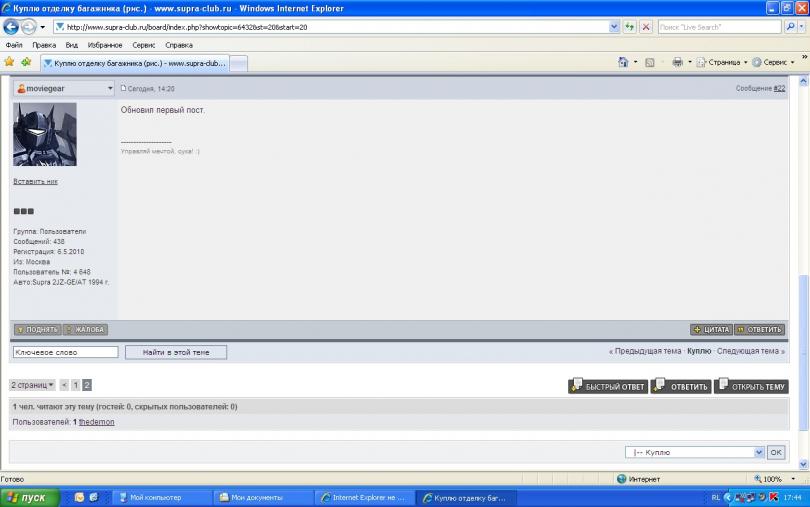810x507 pixels.
Task: Open the Правка menu
Action: coord(44,45)
